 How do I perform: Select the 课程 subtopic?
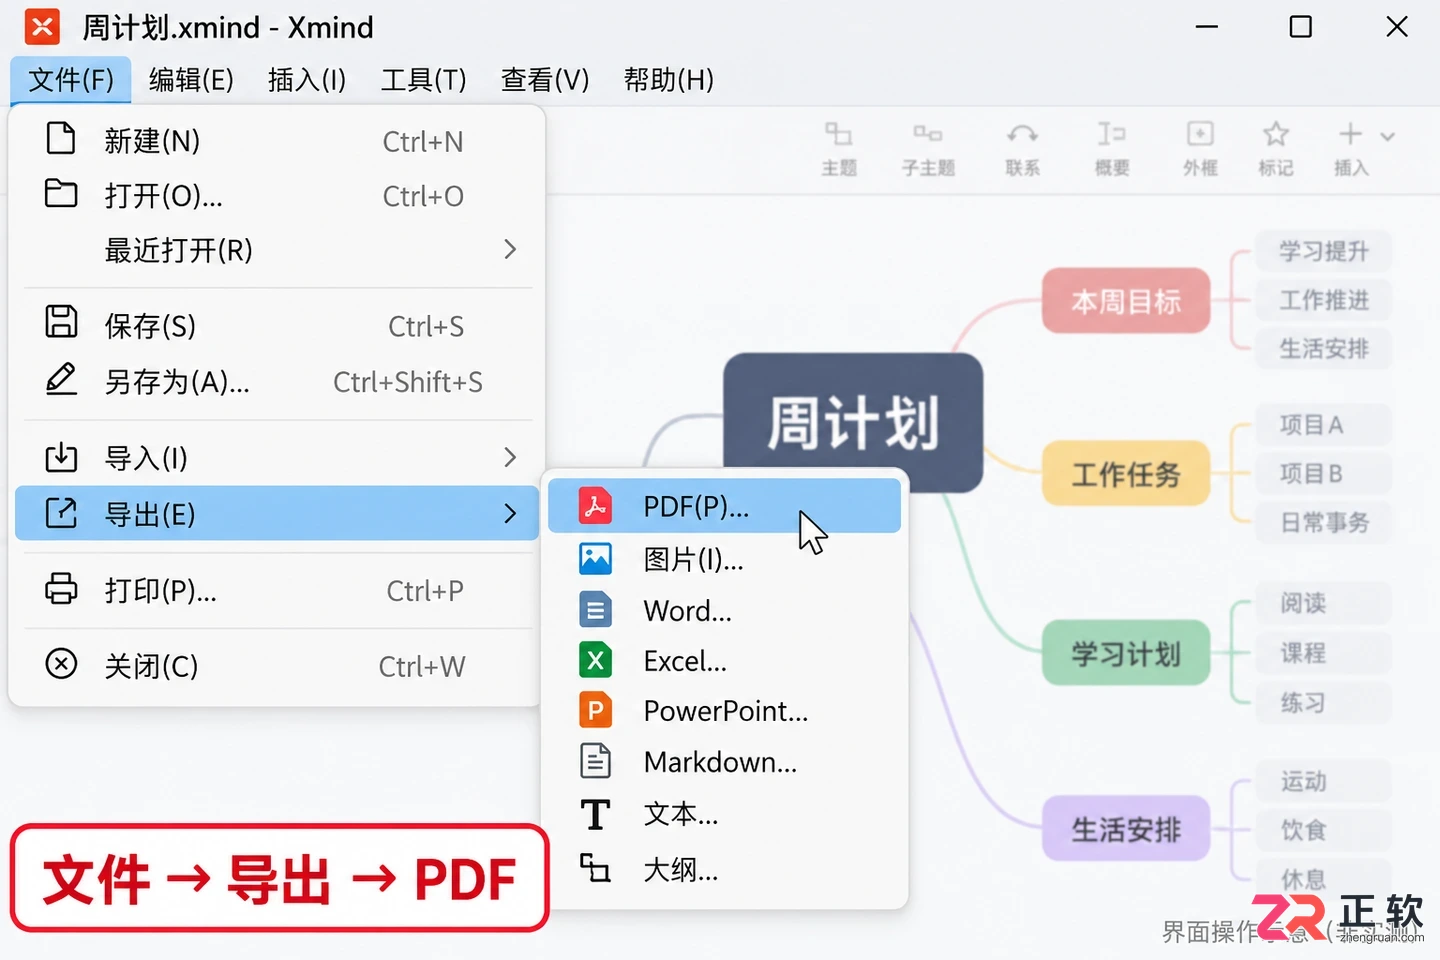[x=1322, y=653]
